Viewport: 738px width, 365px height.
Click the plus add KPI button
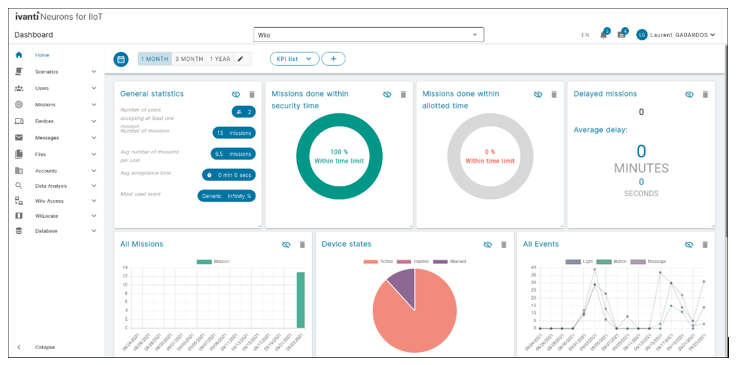[334, 59]
